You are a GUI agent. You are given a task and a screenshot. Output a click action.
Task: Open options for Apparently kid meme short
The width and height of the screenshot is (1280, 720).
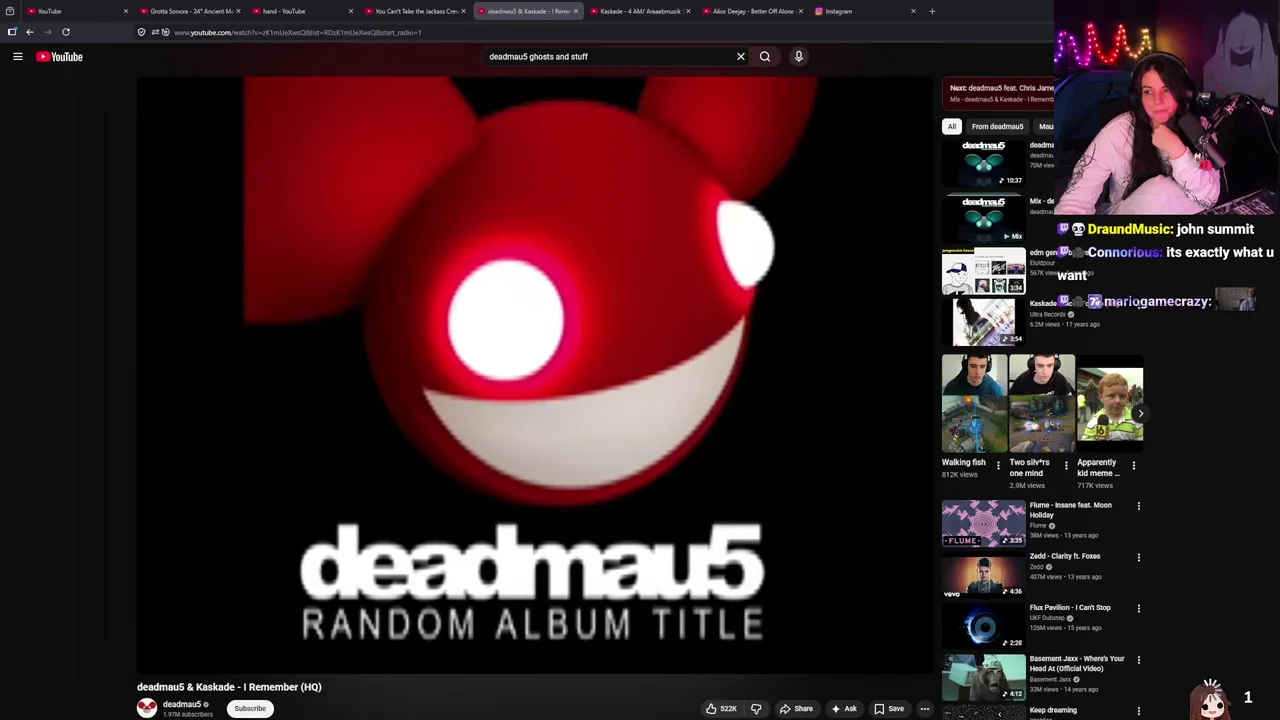[1134, 465]
